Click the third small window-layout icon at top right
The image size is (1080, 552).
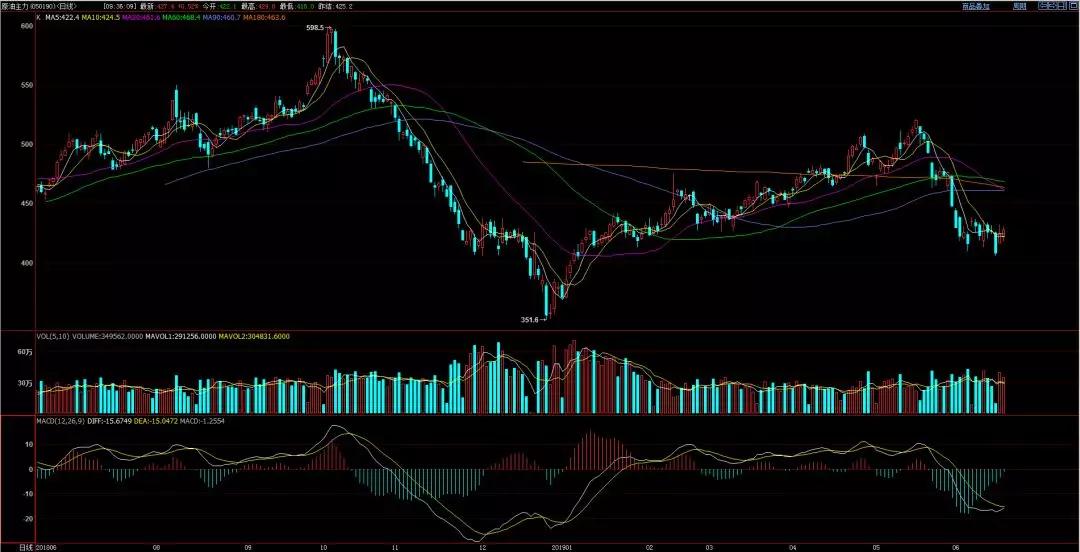point(1061,6)
